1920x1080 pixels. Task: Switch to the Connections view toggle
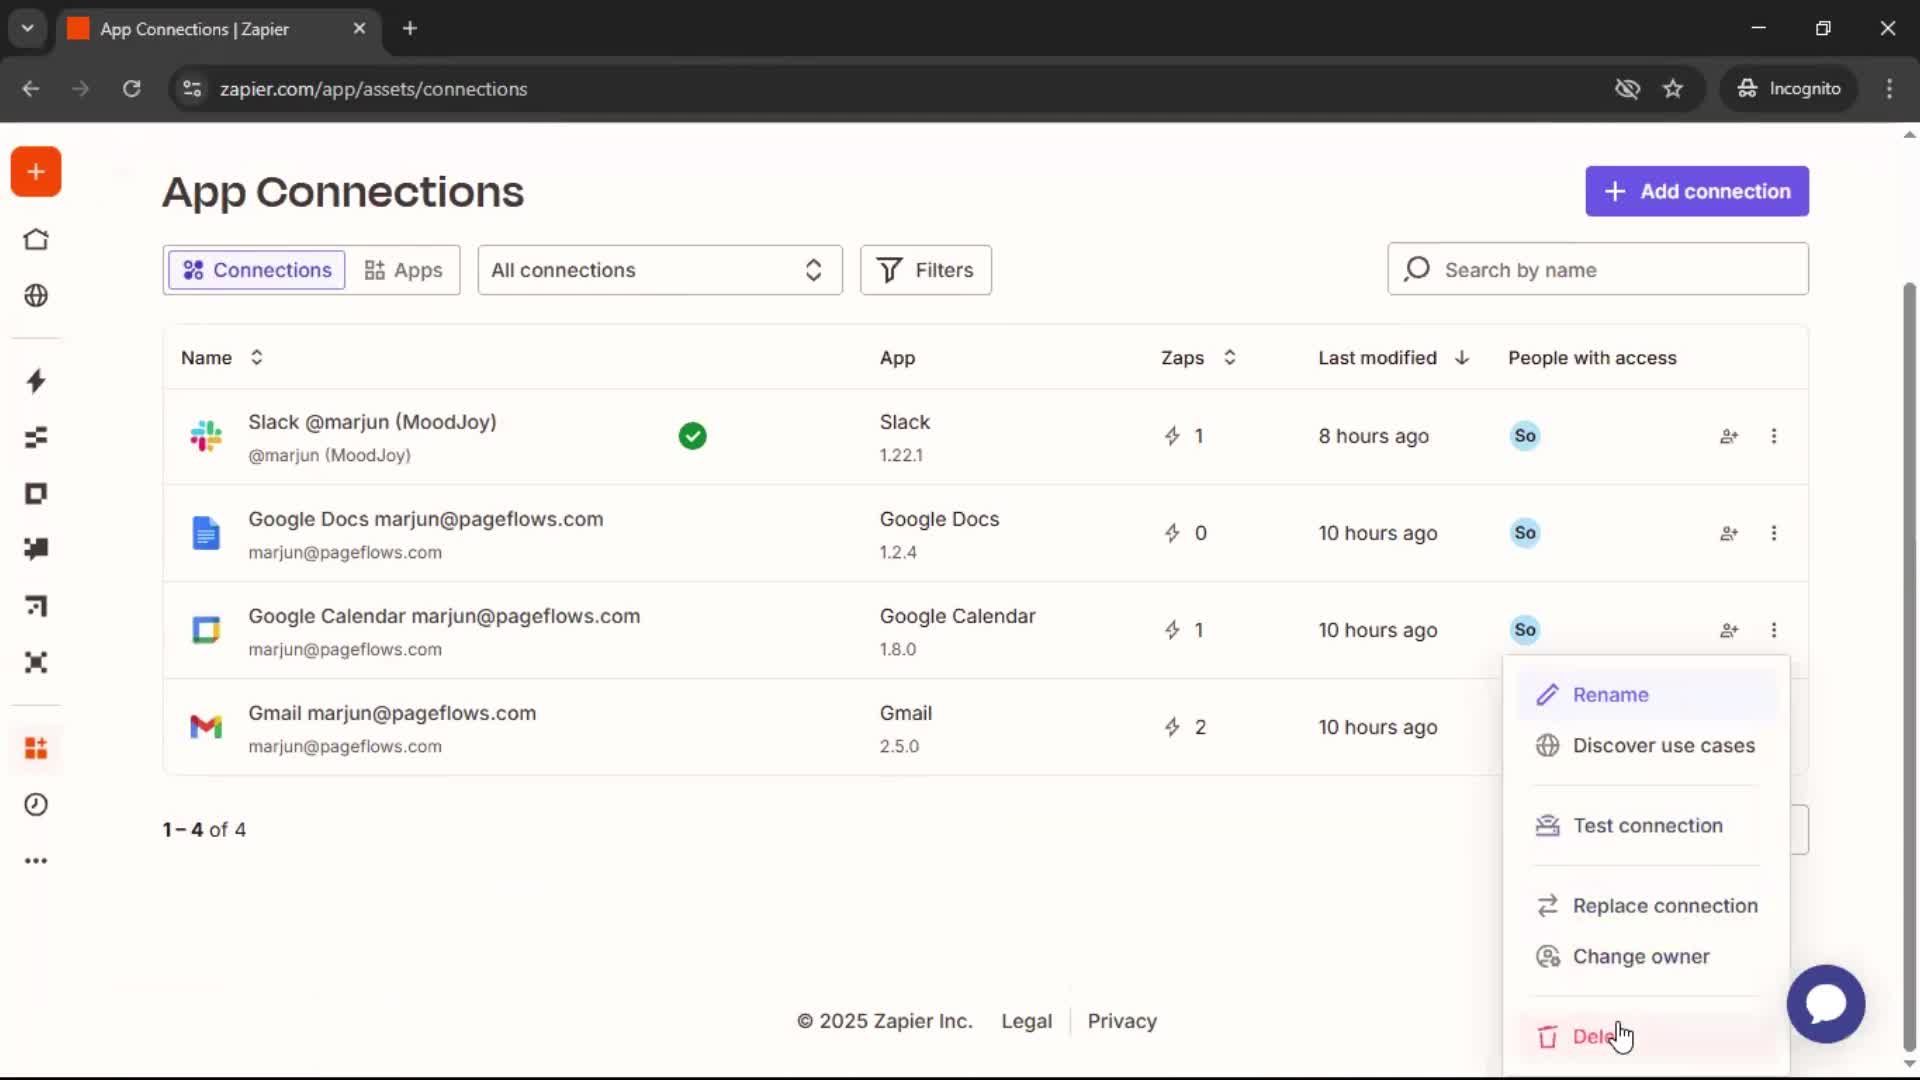[x=257, y=270]
